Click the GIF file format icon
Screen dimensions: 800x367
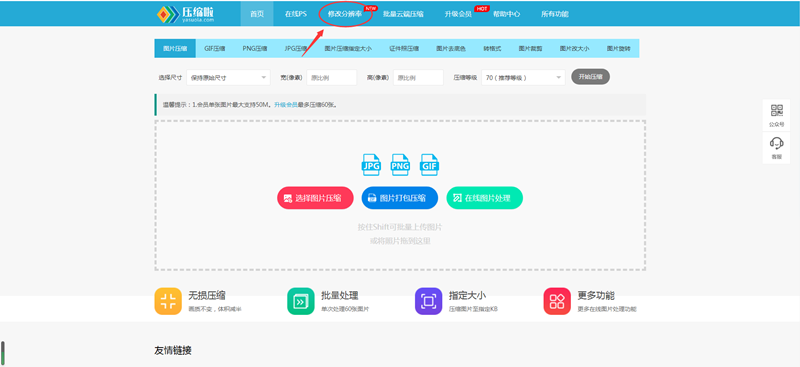(430, 165)
